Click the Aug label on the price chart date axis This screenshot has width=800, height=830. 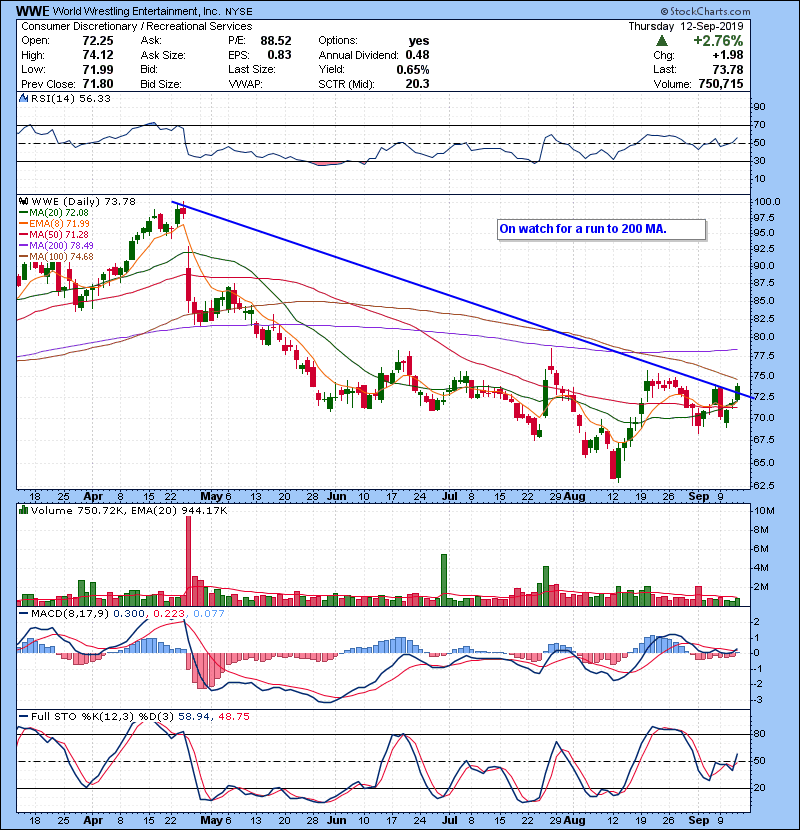[574, 497]
